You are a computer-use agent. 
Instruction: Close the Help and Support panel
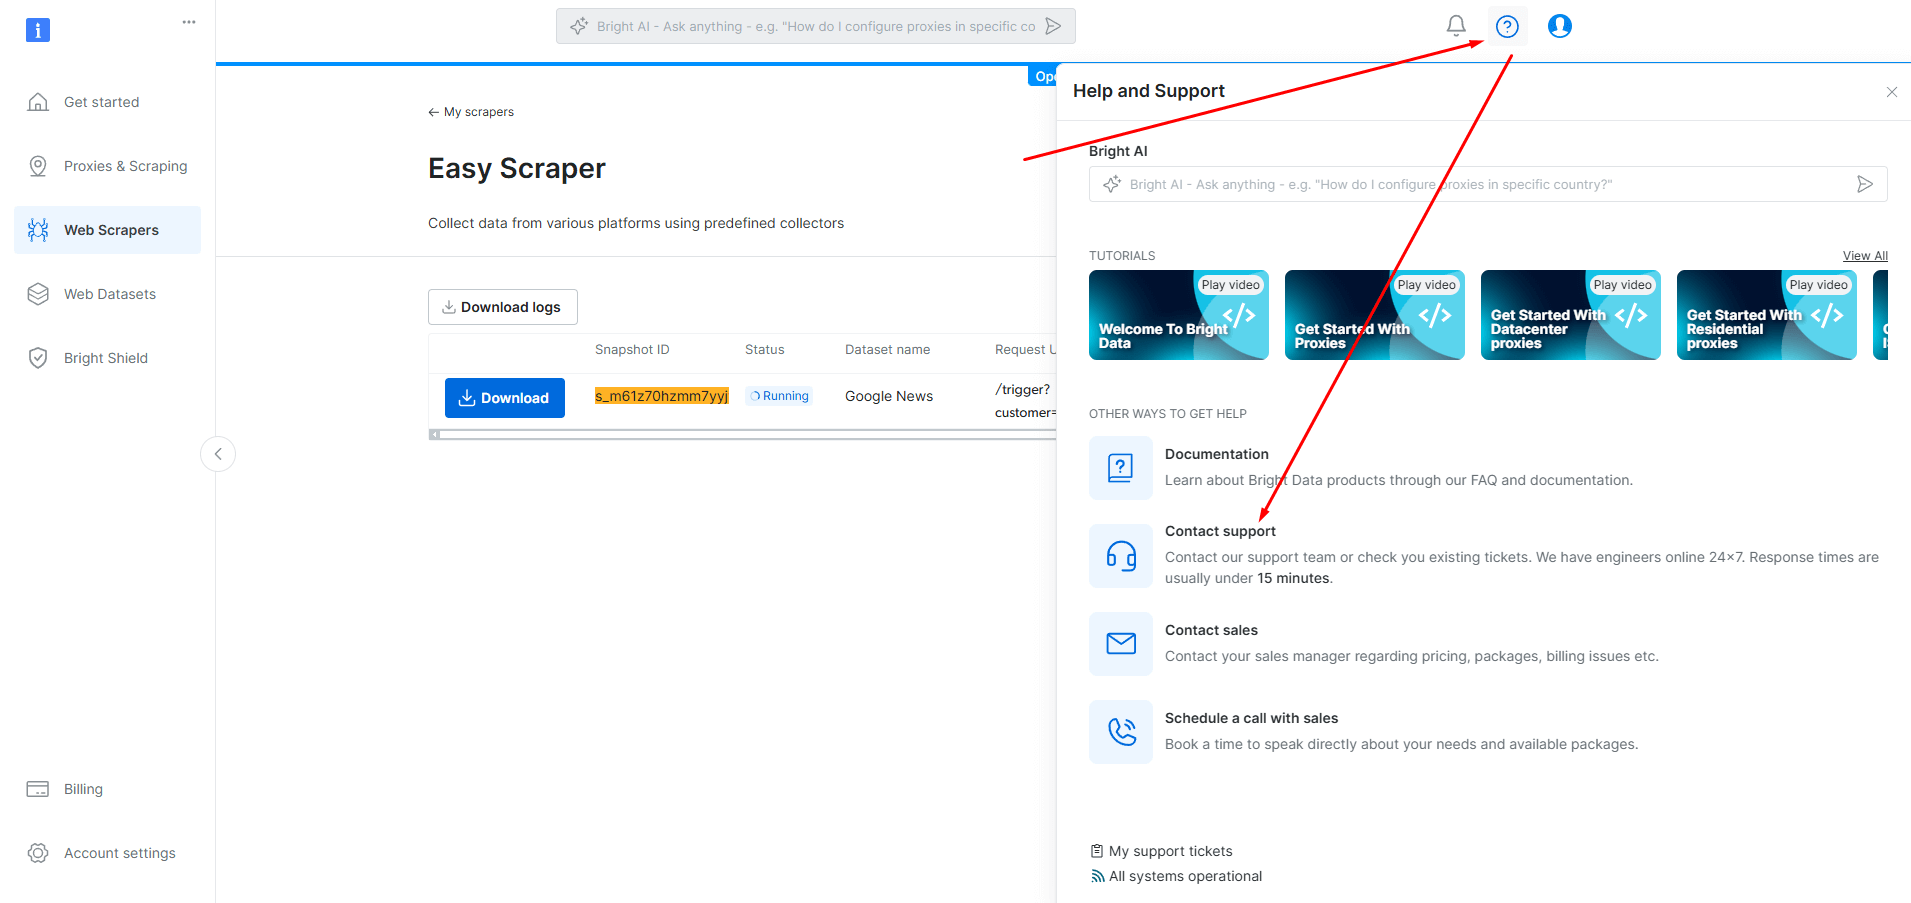(1892, 92)
